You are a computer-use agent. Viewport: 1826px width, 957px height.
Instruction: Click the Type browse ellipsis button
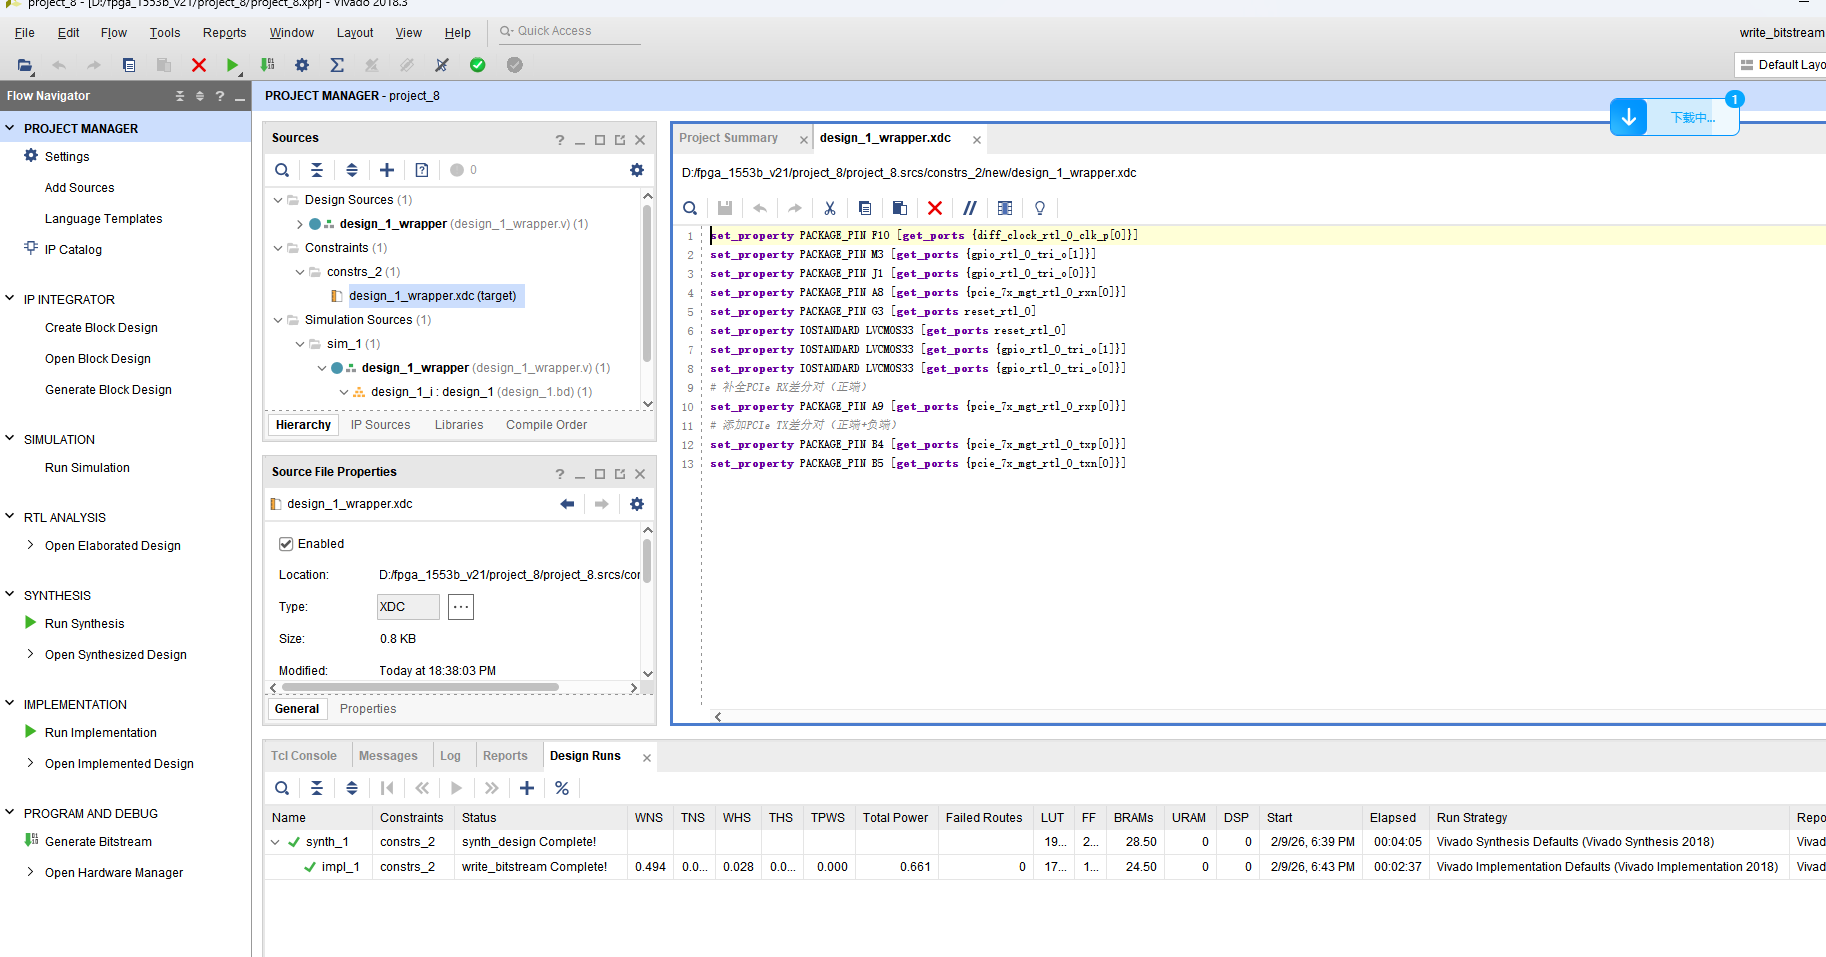pyautogui.click(x=461, y=607)
